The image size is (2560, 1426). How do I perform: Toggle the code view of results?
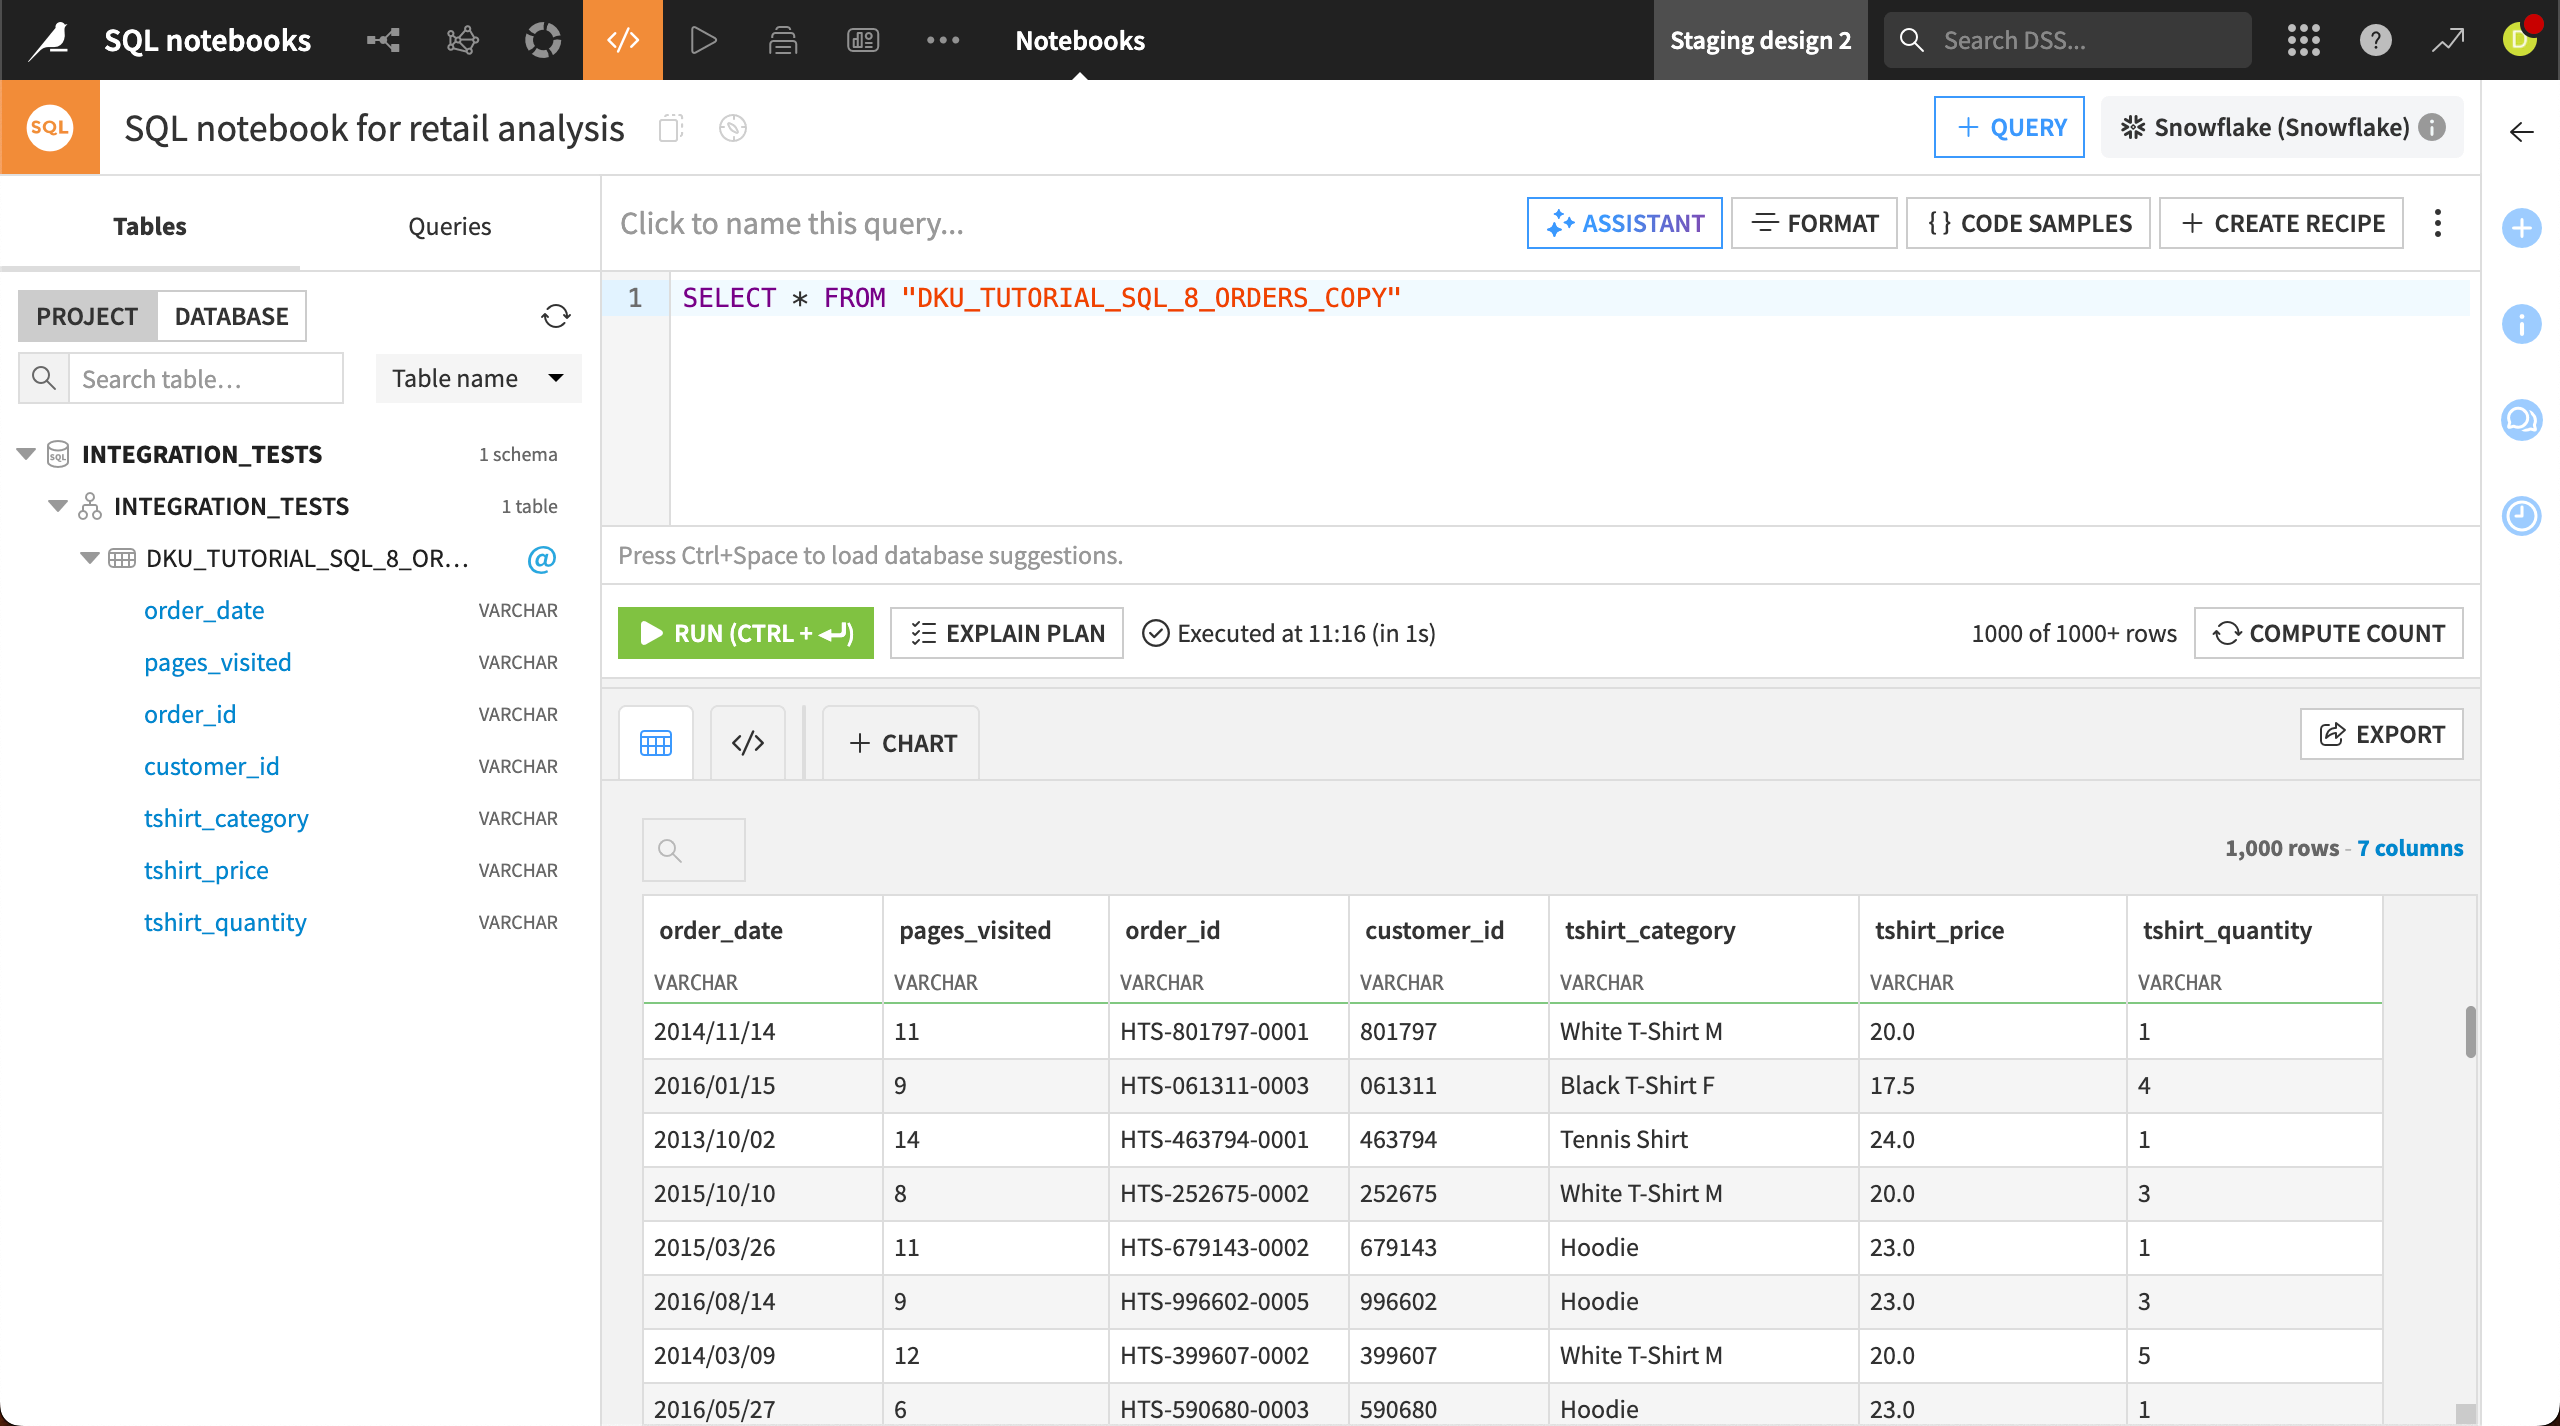[747, 742]
